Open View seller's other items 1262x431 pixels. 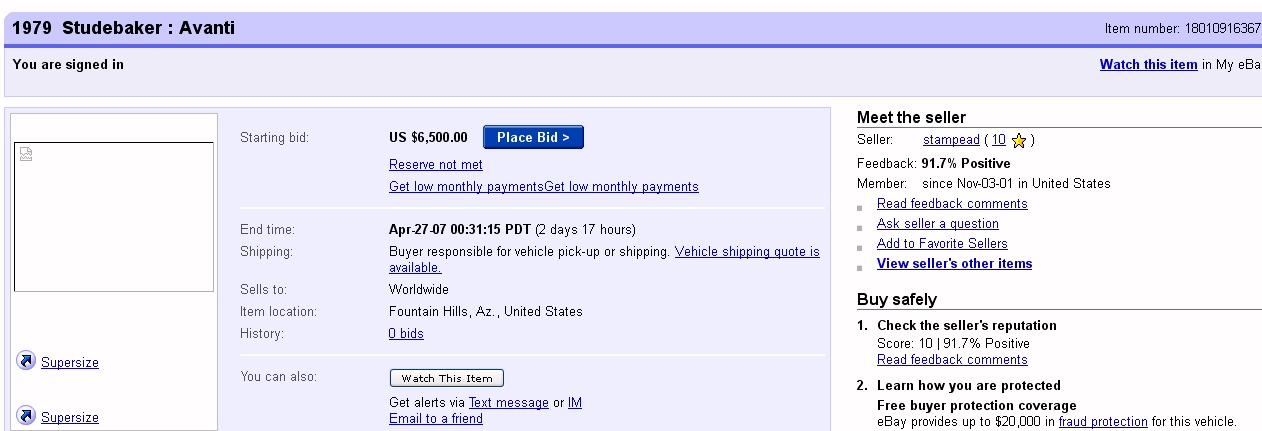click(x=954, y=264)
